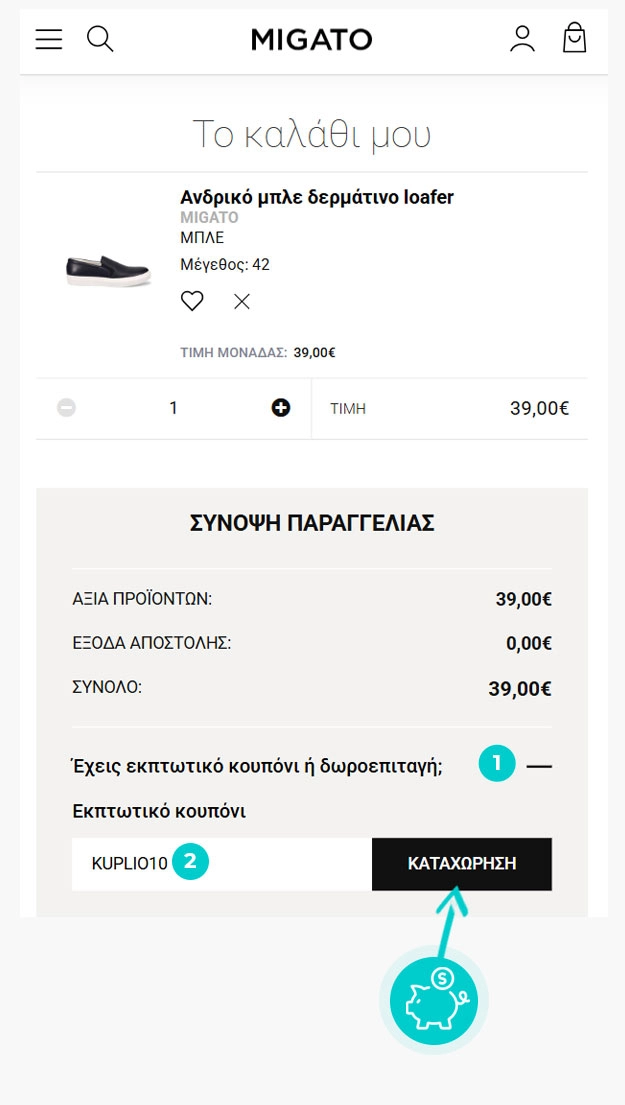Viewport: 625px width, 1105px height.
Task: Open the Ανδρικό μπλε δερμάτινο loafer title
Action: point(317,197)
